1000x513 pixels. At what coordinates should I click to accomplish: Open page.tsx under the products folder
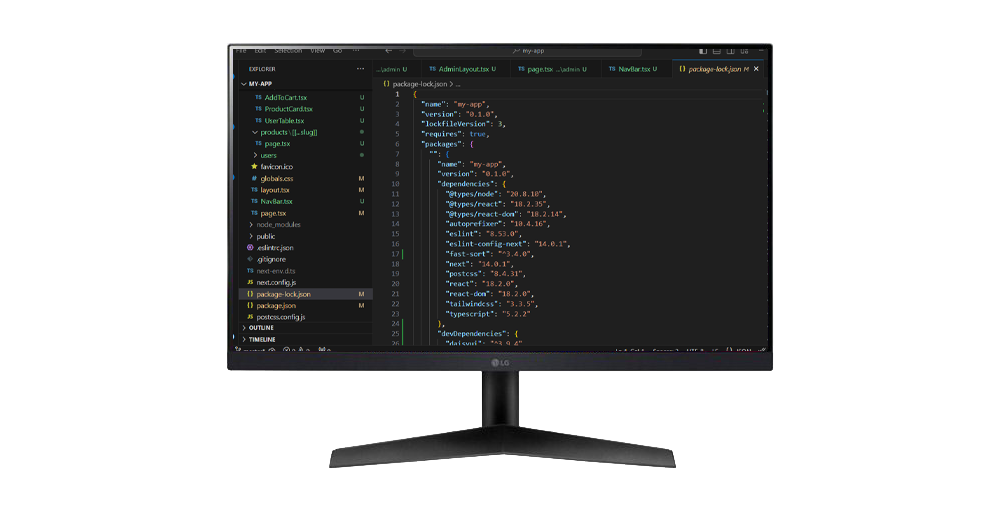[x=305, y=144]
